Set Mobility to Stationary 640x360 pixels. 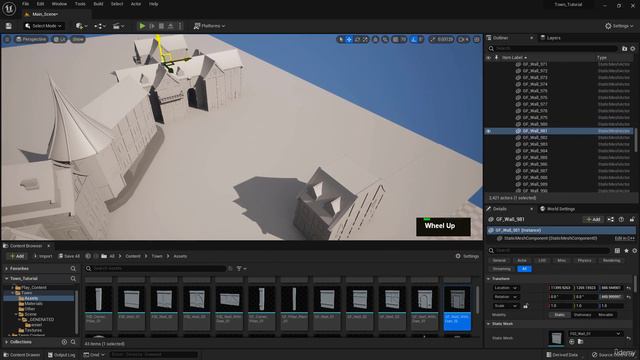point(582,315)
